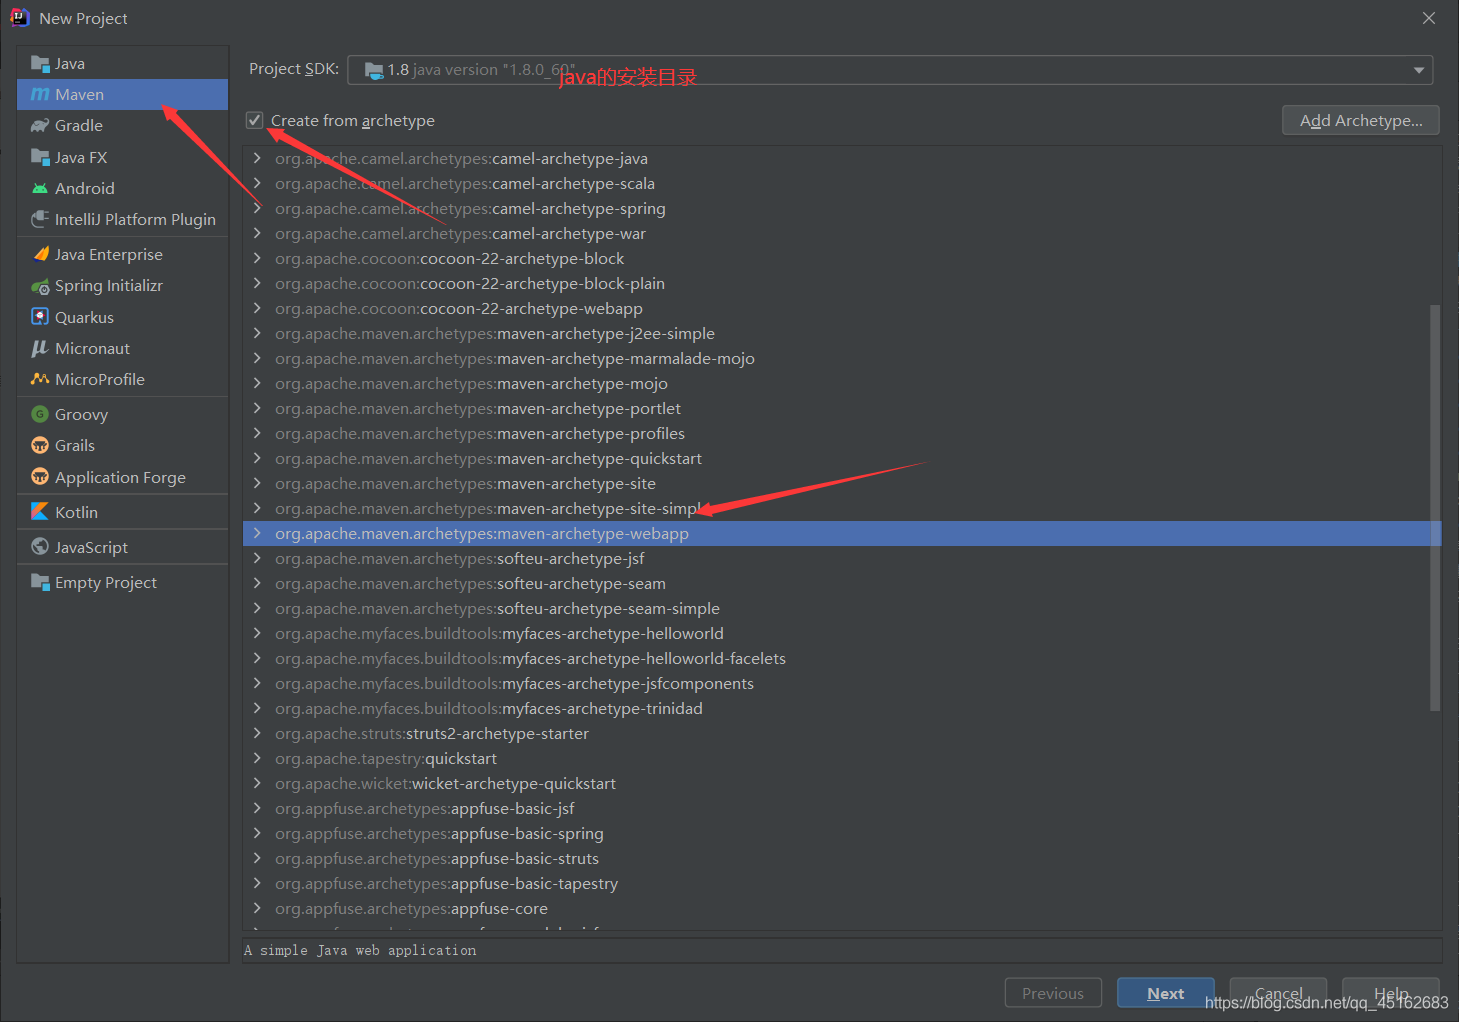
Task: Select the Empty Project option
Action: 123,582
